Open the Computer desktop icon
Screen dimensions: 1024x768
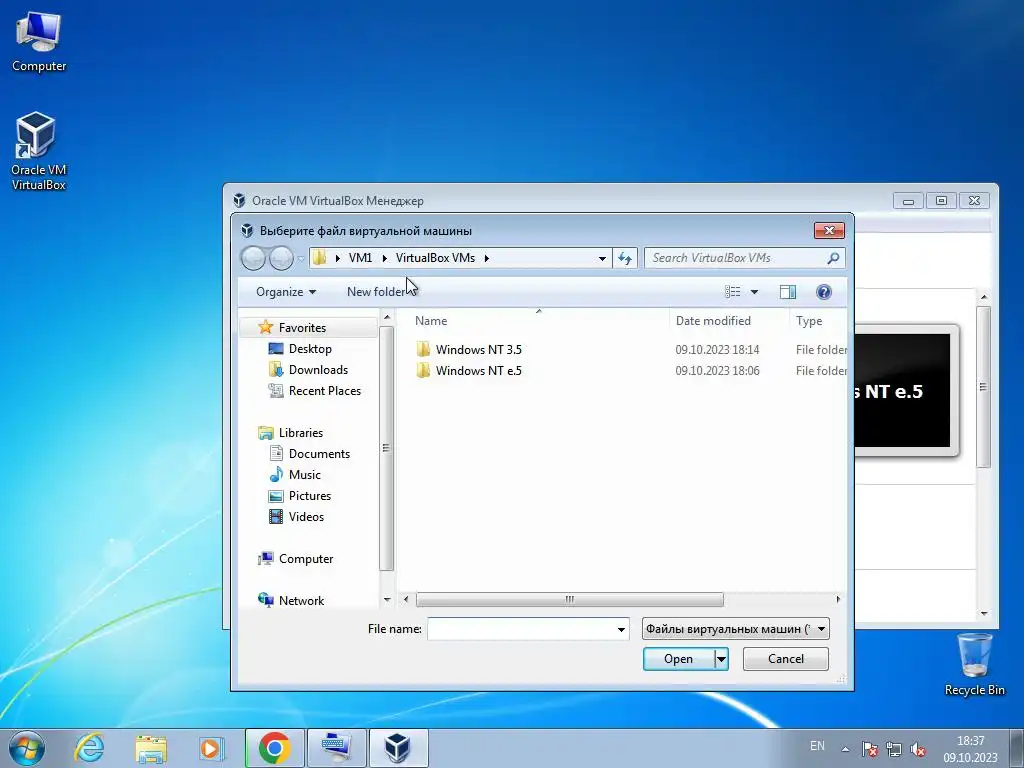tap(39, 40)
